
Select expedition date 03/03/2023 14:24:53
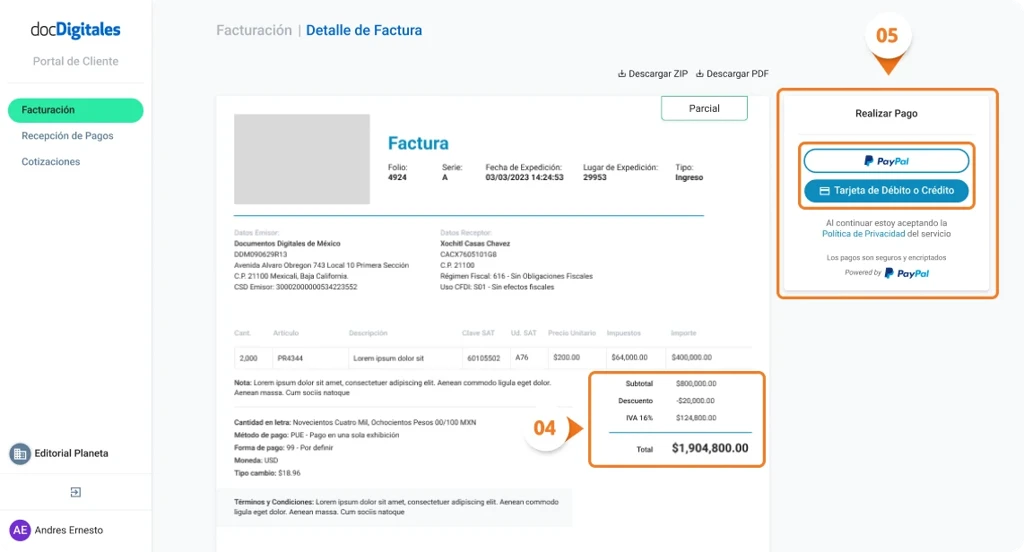pos(524,178)
